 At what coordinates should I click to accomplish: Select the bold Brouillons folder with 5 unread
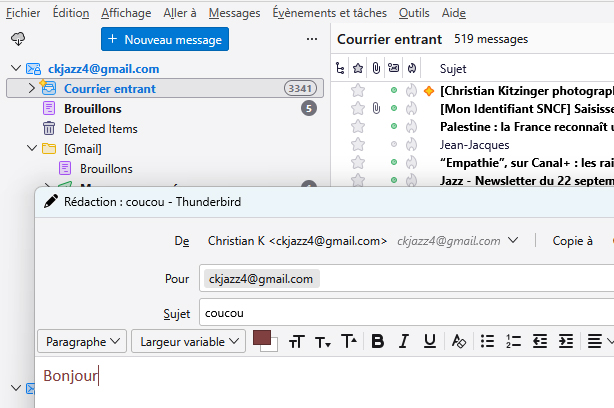tap(93, 109)
